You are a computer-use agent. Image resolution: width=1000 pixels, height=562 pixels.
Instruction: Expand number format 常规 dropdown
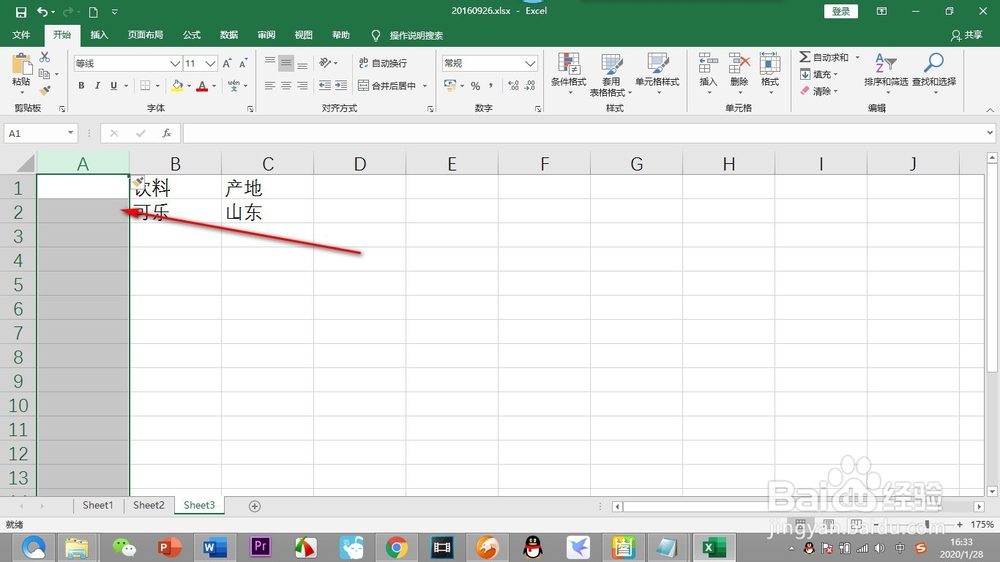530,63
